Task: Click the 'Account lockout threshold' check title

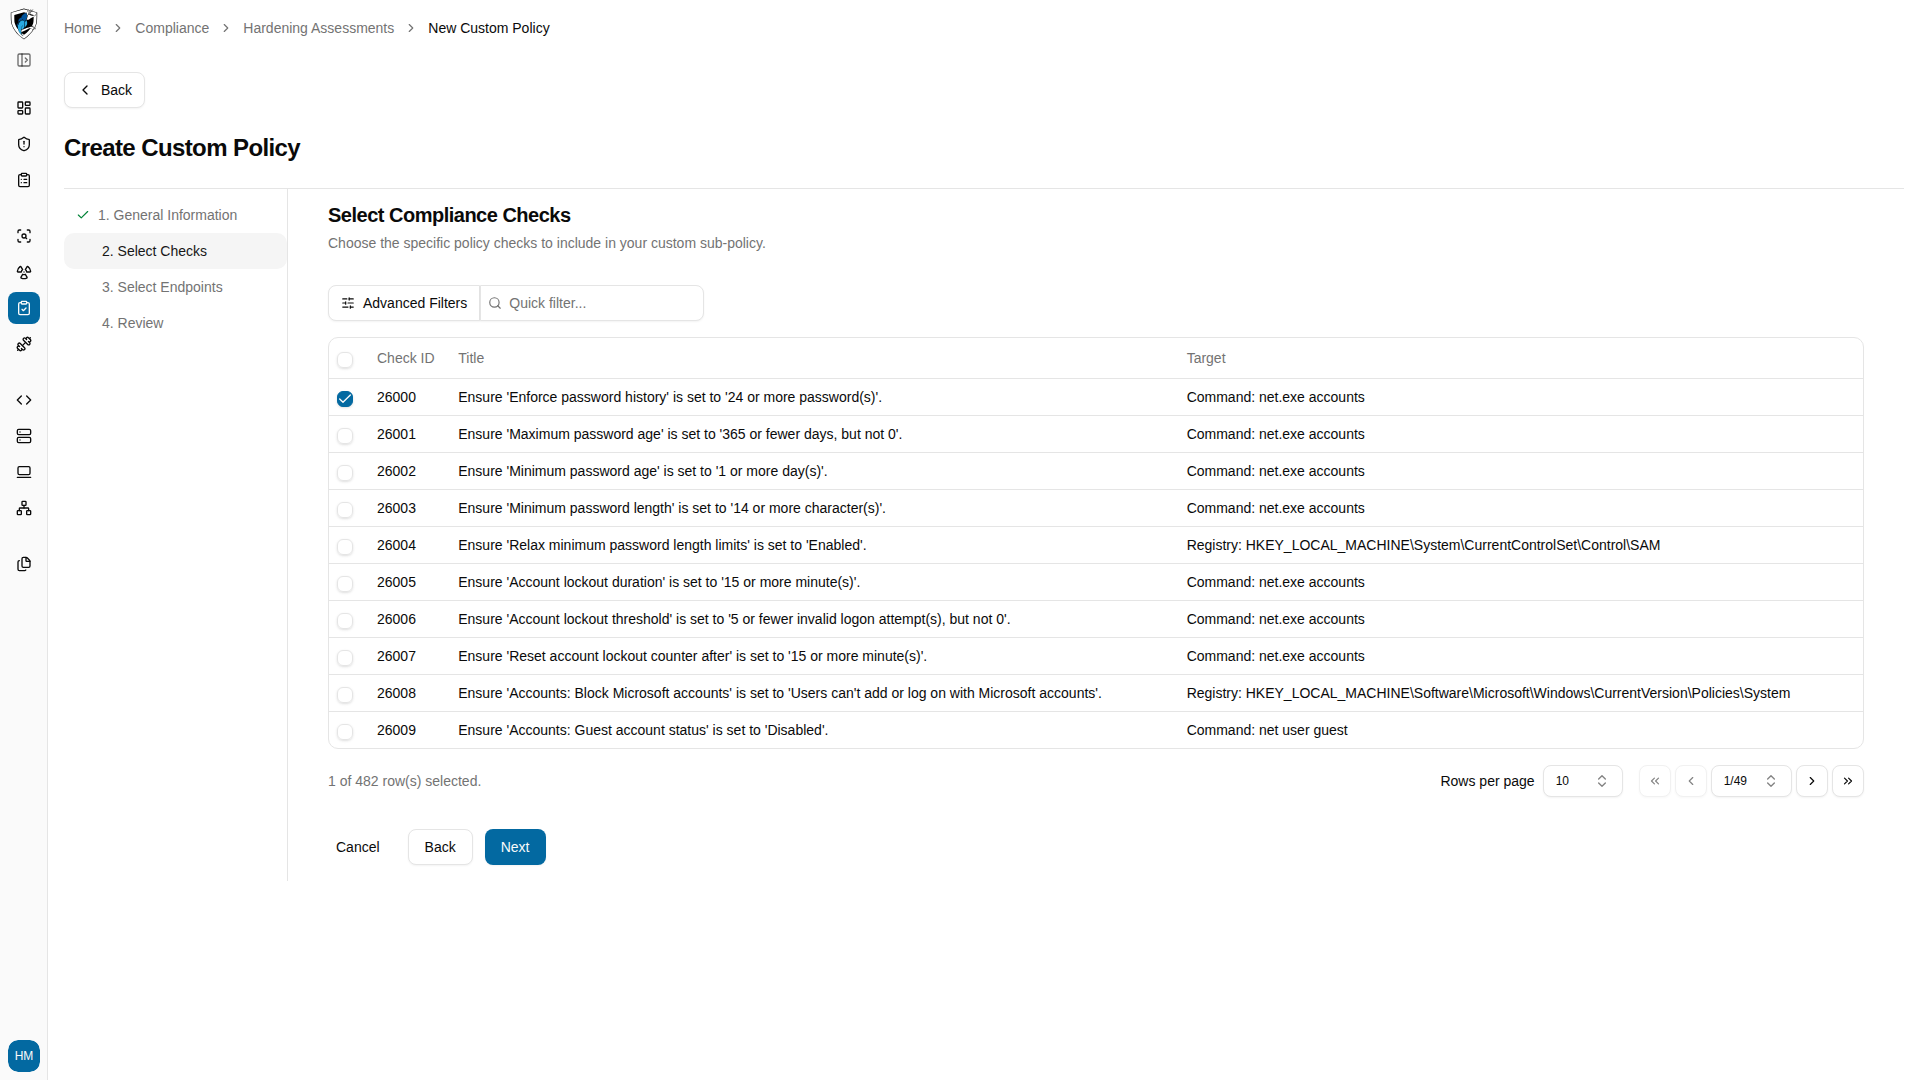Action: click(x=734, y=619)
